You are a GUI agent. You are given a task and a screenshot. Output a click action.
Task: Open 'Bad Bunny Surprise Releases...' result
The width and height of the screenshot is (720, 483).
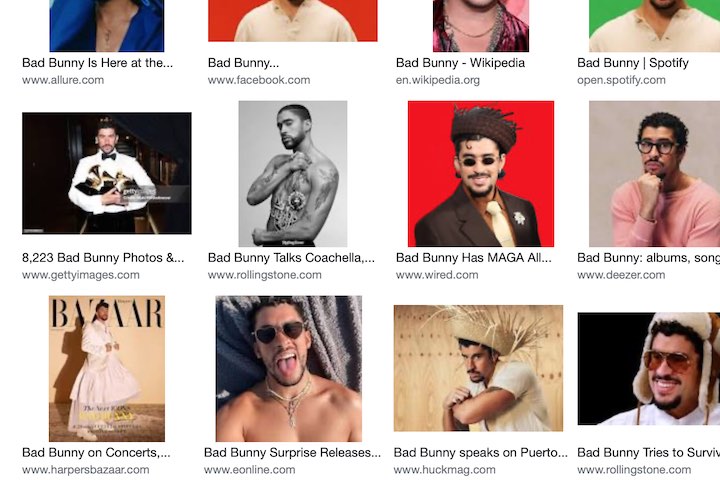[x=292, y=453]
